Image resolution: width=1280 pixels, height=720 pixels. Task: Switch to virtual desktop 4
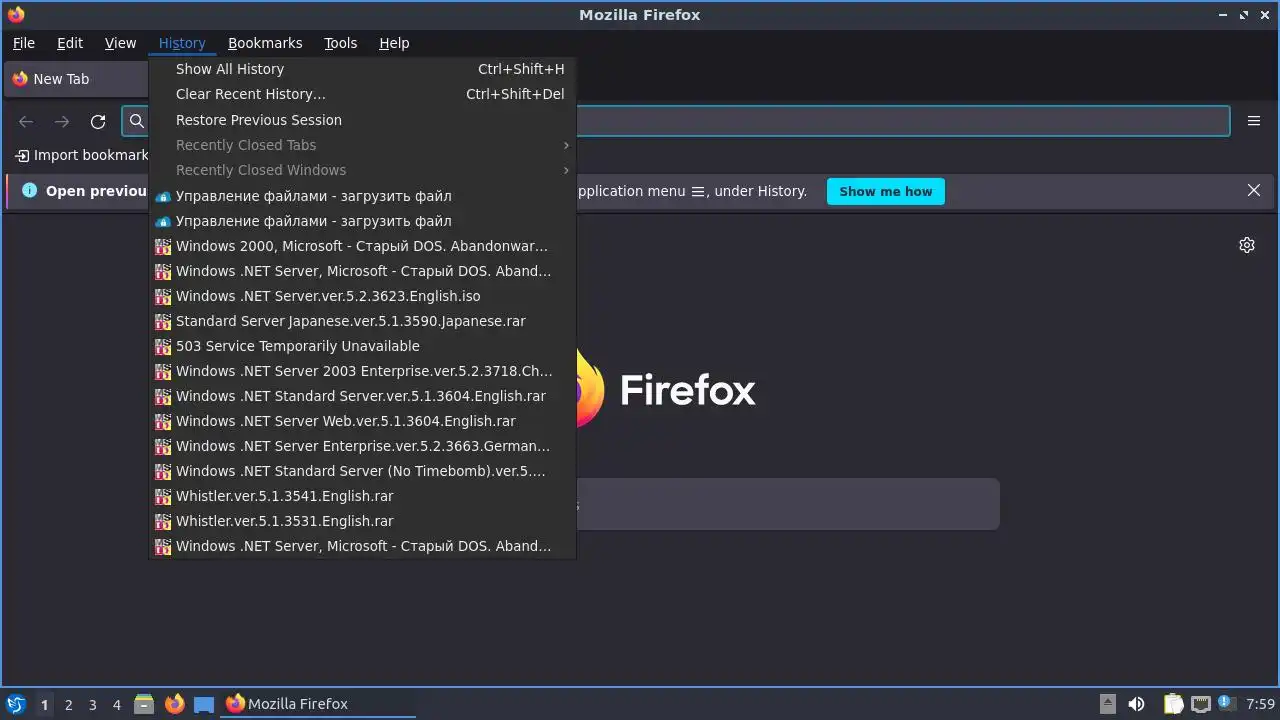[116, 704]
